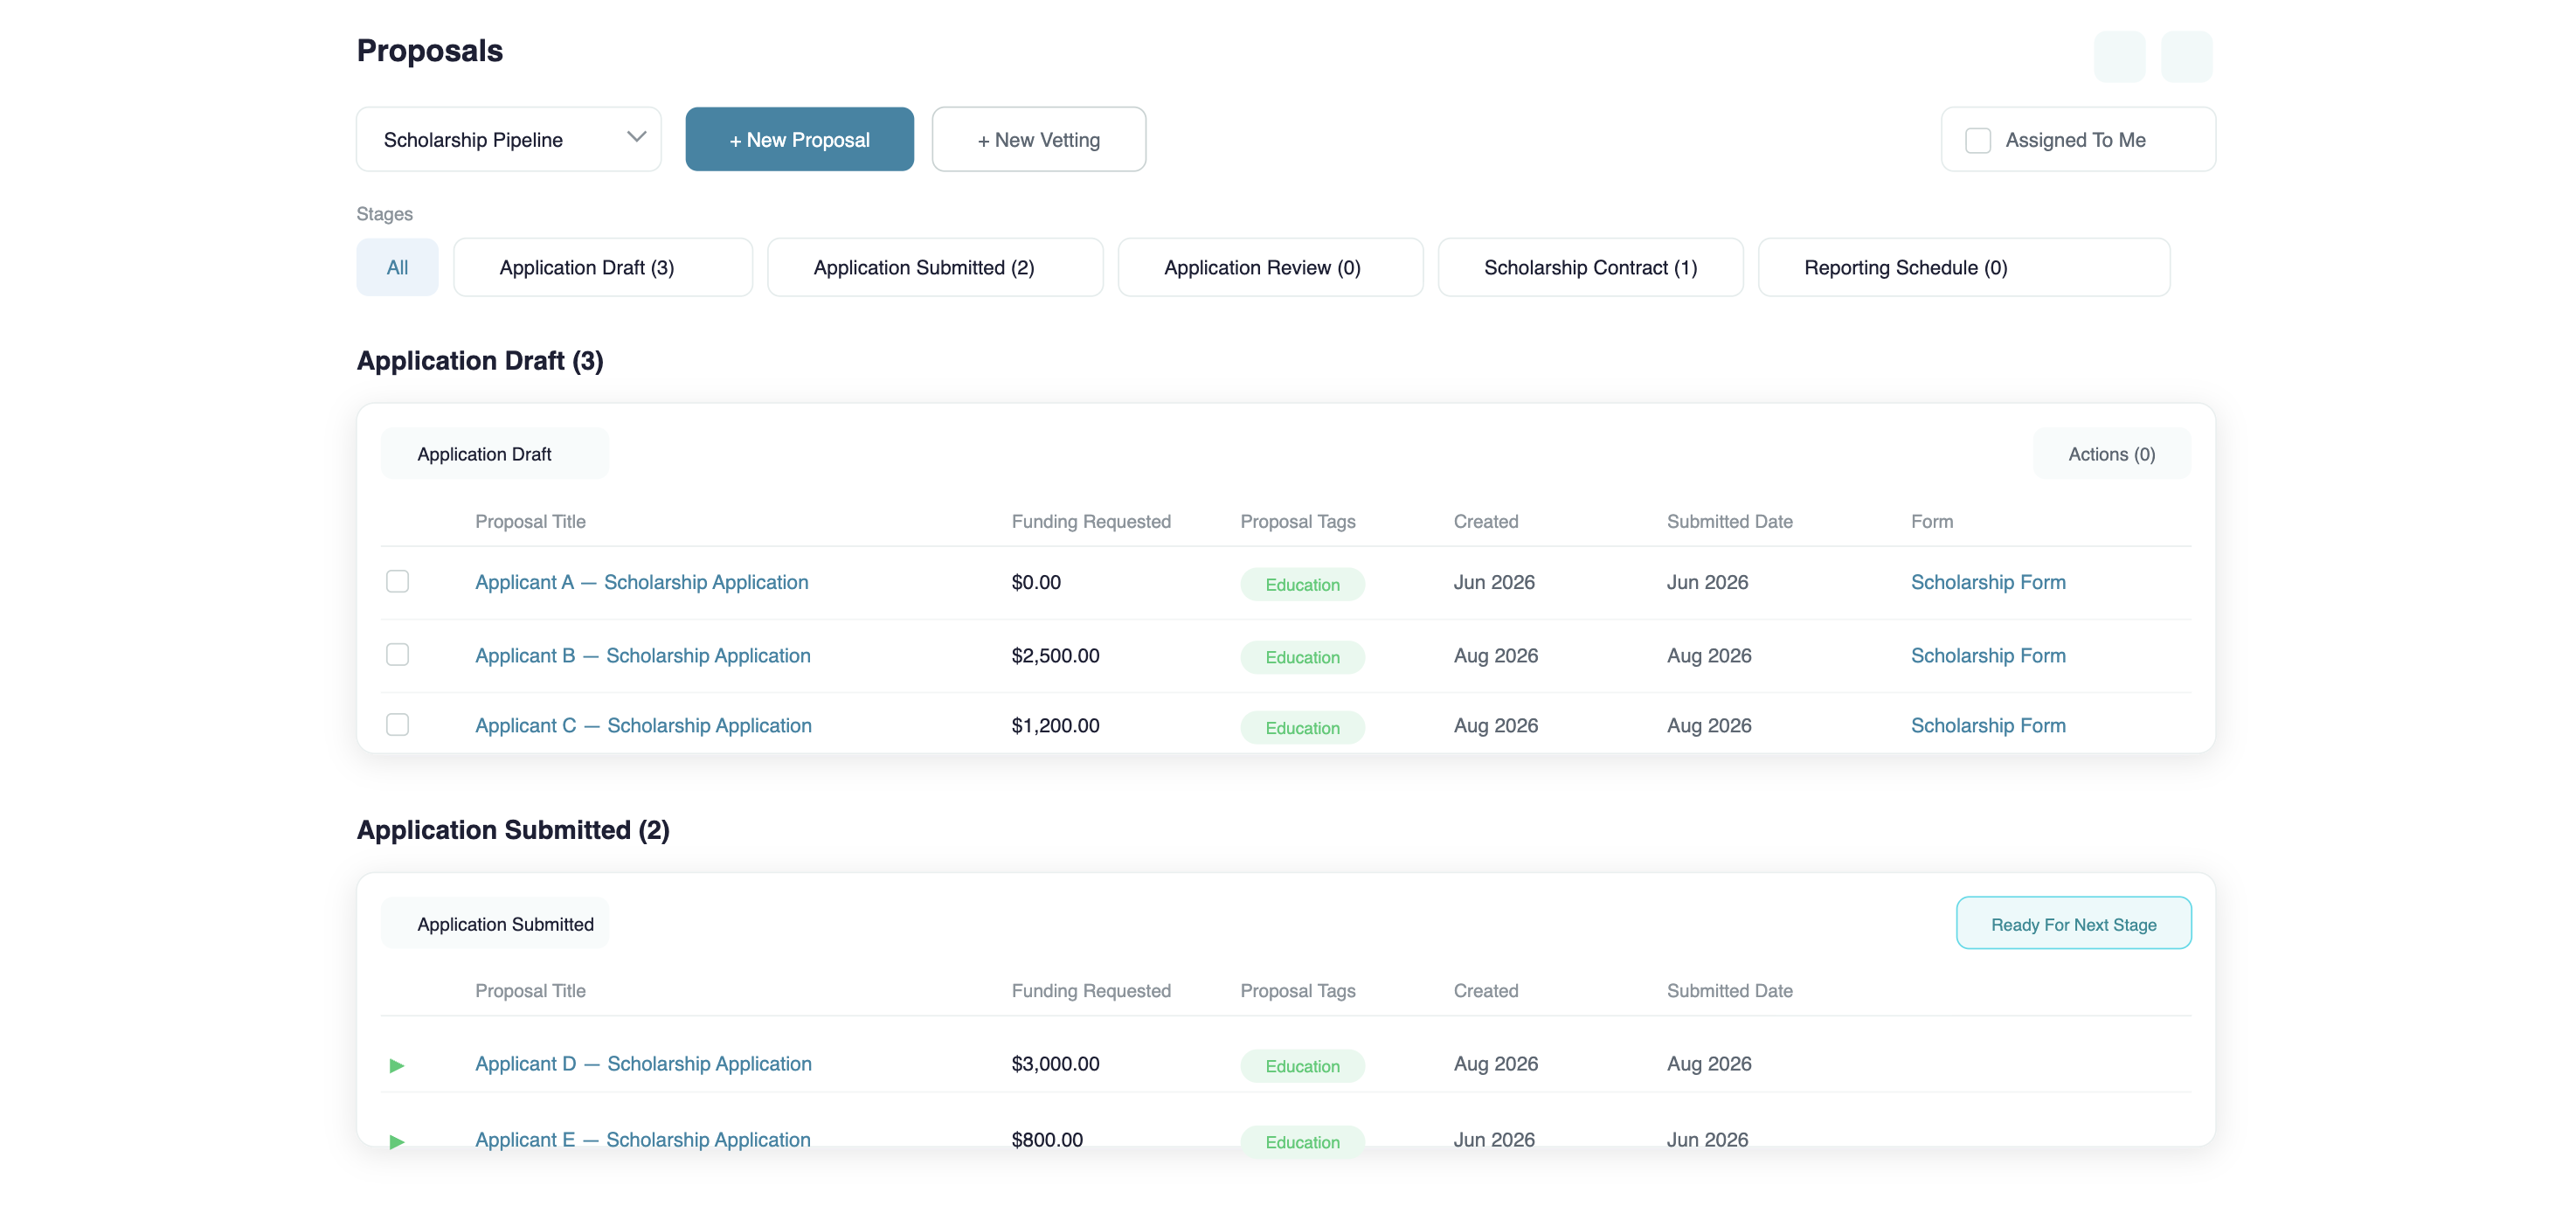
Task: Click the Application Submitted (2) section heading
Action: [513, 830]
